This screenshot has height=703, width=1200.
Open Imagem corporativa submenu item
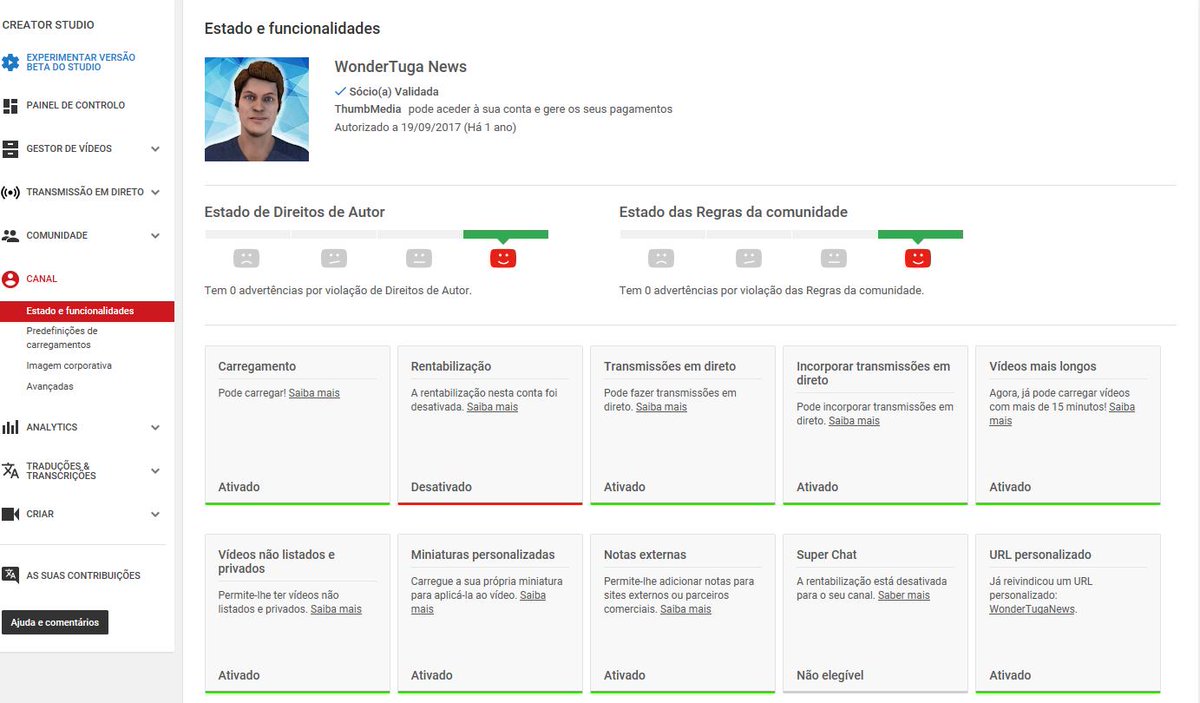69,366
